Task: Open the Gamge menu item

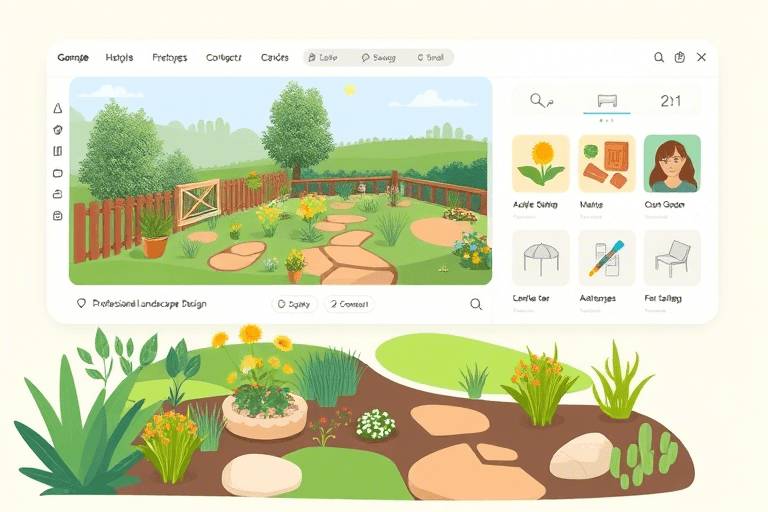Action: pyautogui.click(x=73, y=58)
